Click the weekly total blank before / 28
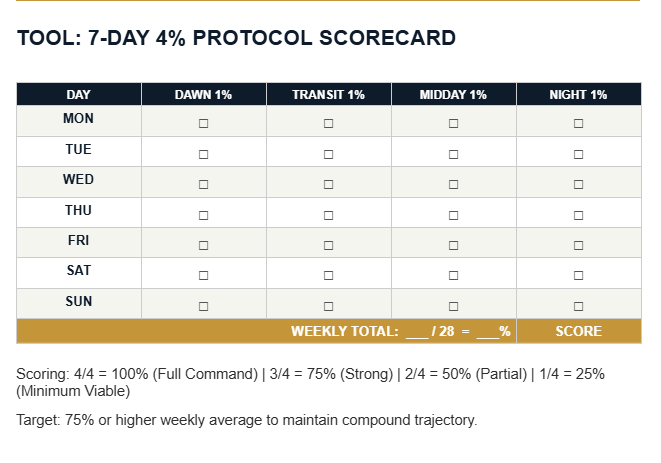This screenshot has height=463, width=661. (417, 332)
